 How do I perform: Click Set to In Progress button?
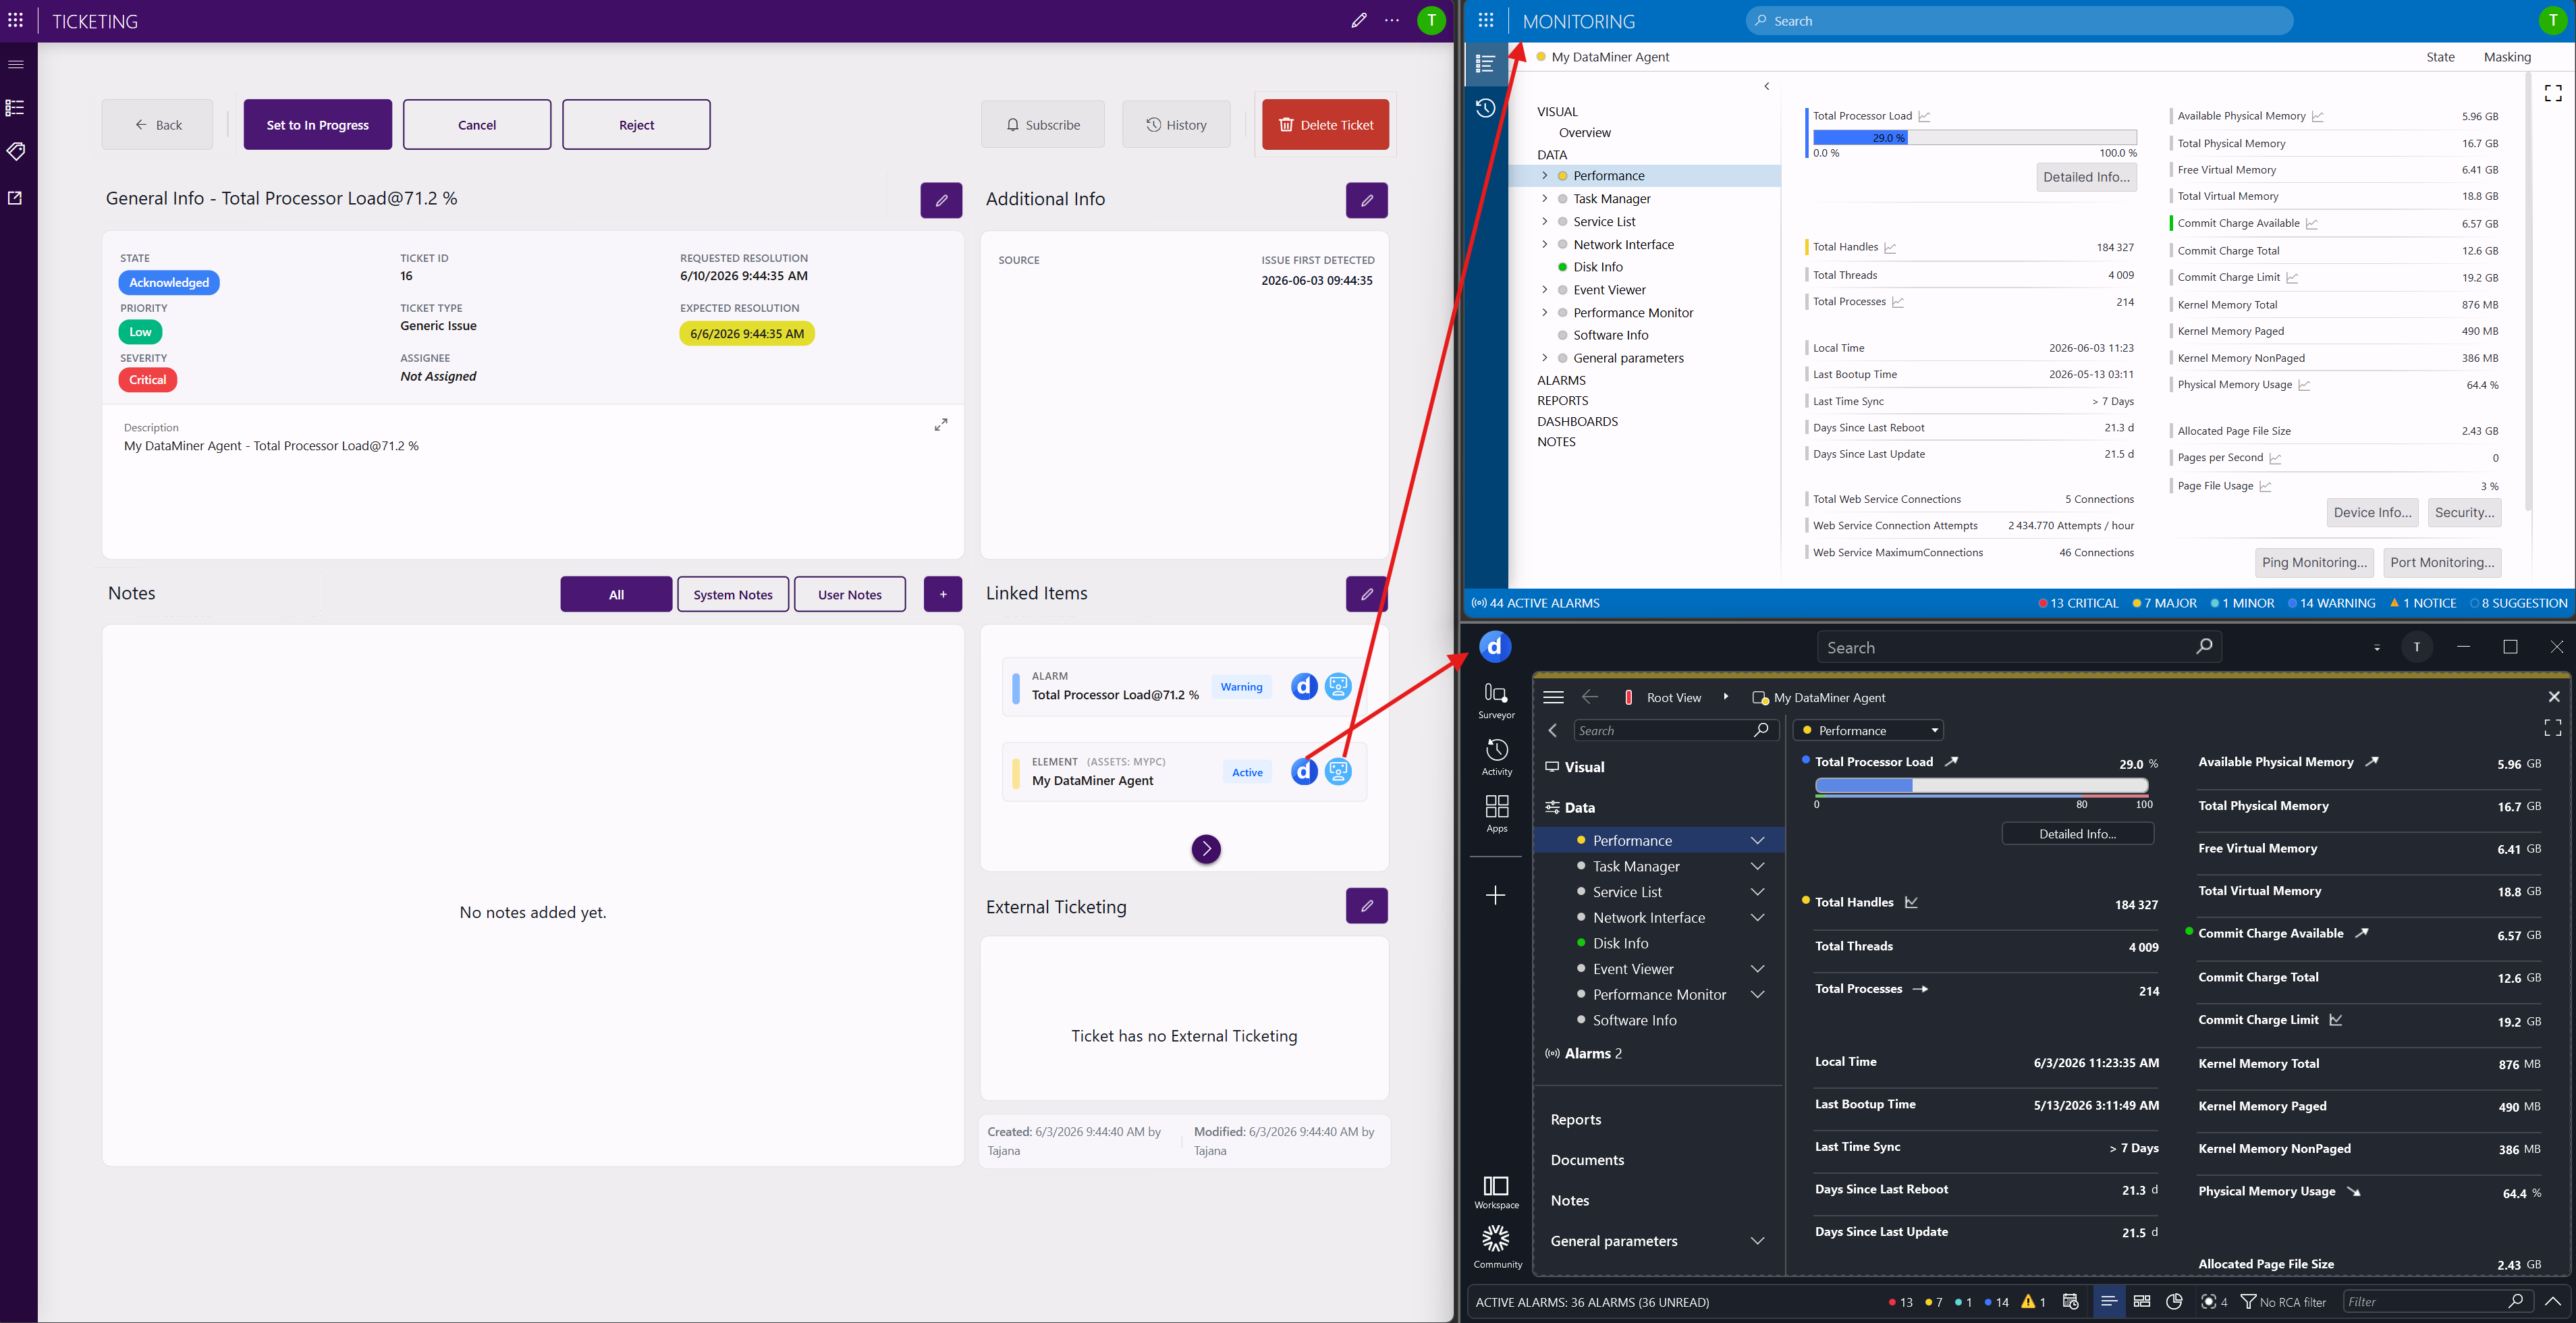(x=318, y=125)
